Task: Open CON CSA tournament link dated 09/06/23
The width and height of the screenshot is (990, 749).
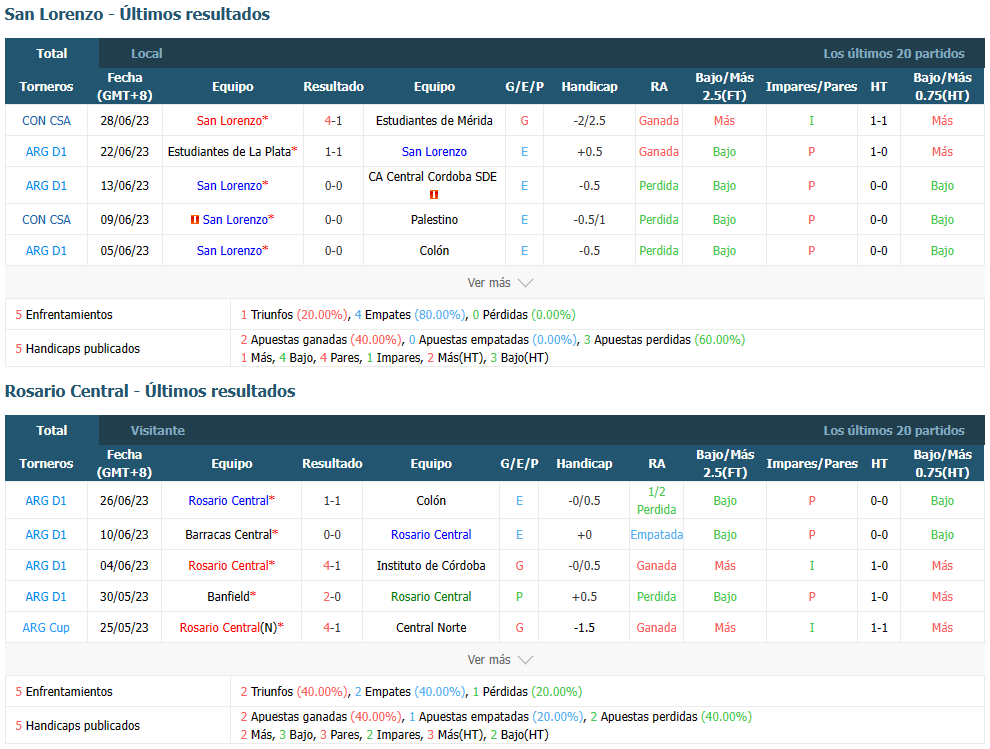Action: (x=46, y=220)
